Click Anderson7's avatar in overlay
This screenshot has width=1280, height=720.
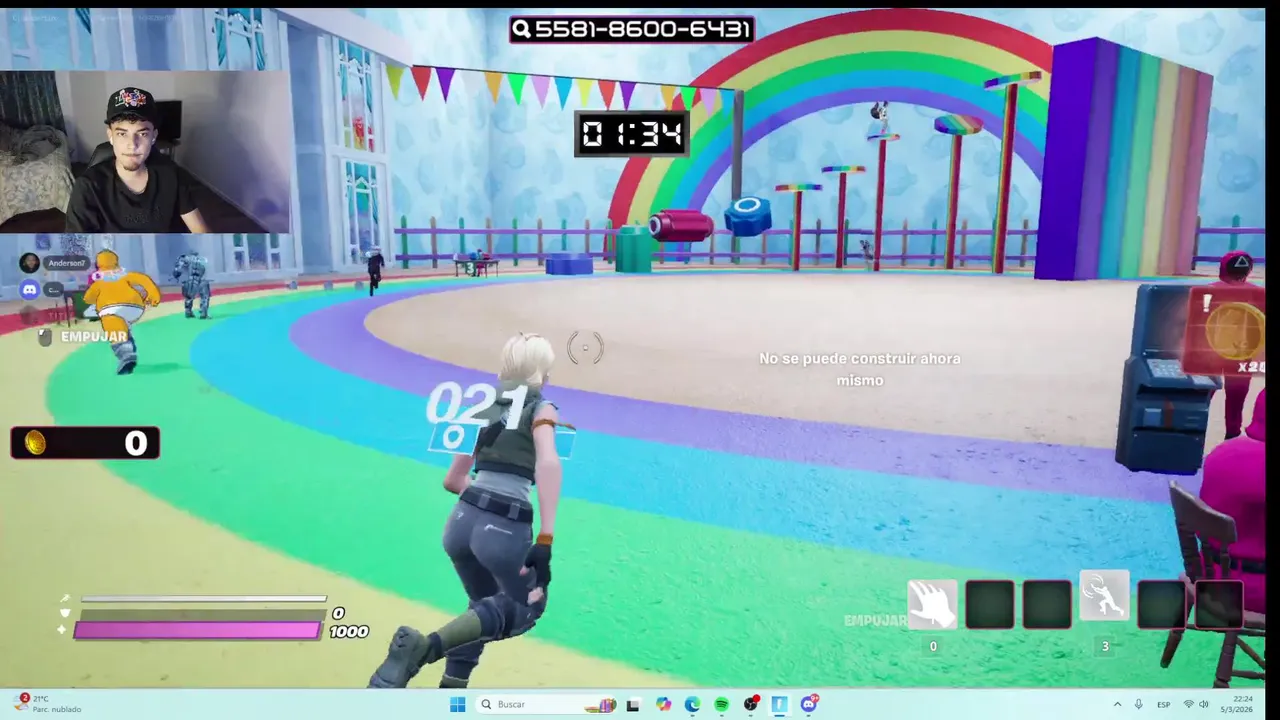[x=29, y=263]
